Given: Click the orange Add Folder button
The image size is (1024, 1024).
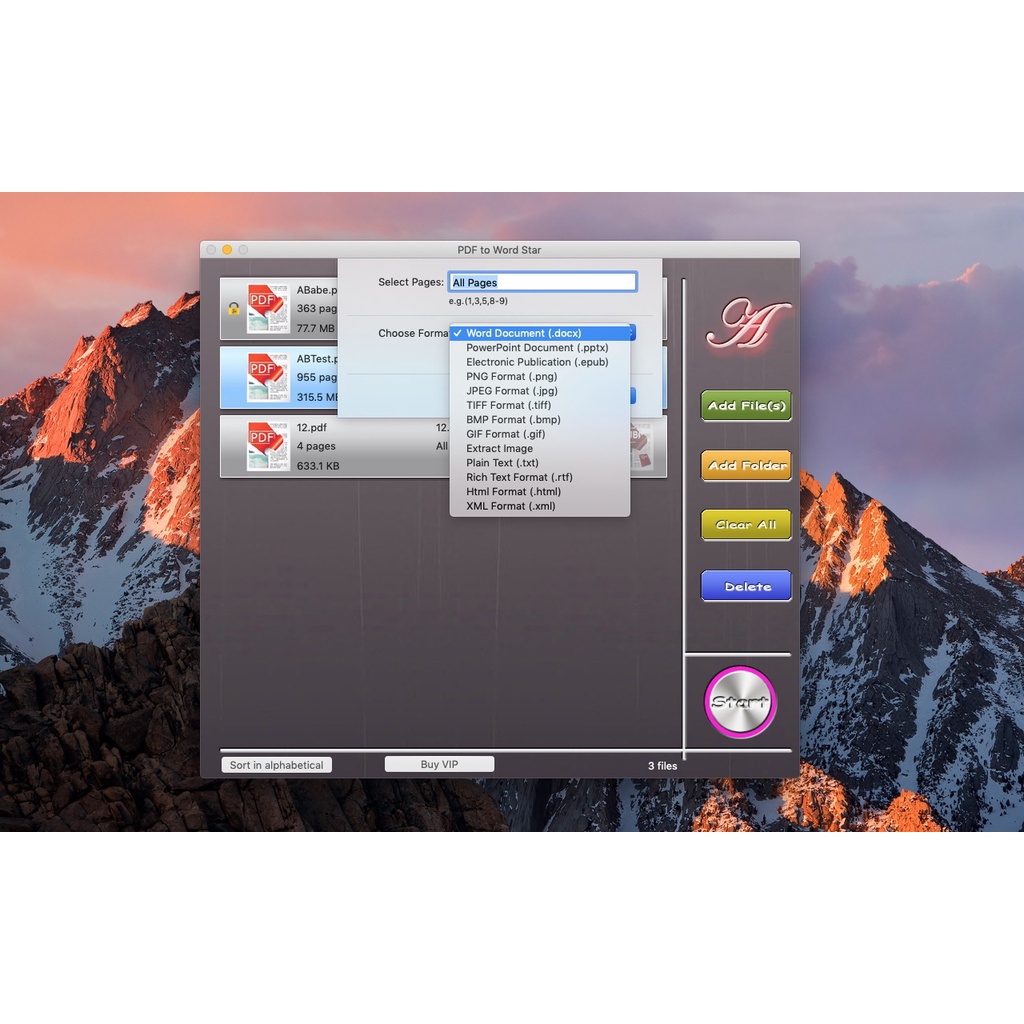Looking at the screenshot, I should tap(746, 465).
